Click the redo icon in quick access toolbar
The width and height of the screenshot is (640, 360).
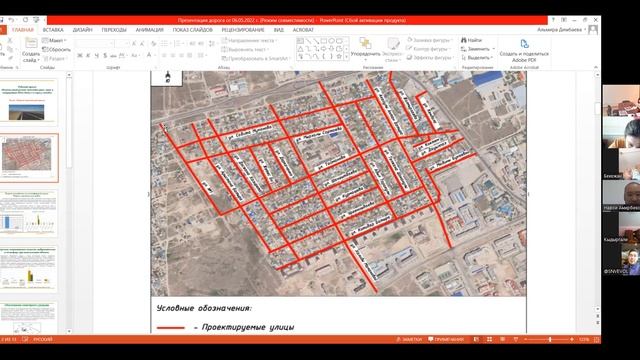pyautogui.click(x=25, y=20)
